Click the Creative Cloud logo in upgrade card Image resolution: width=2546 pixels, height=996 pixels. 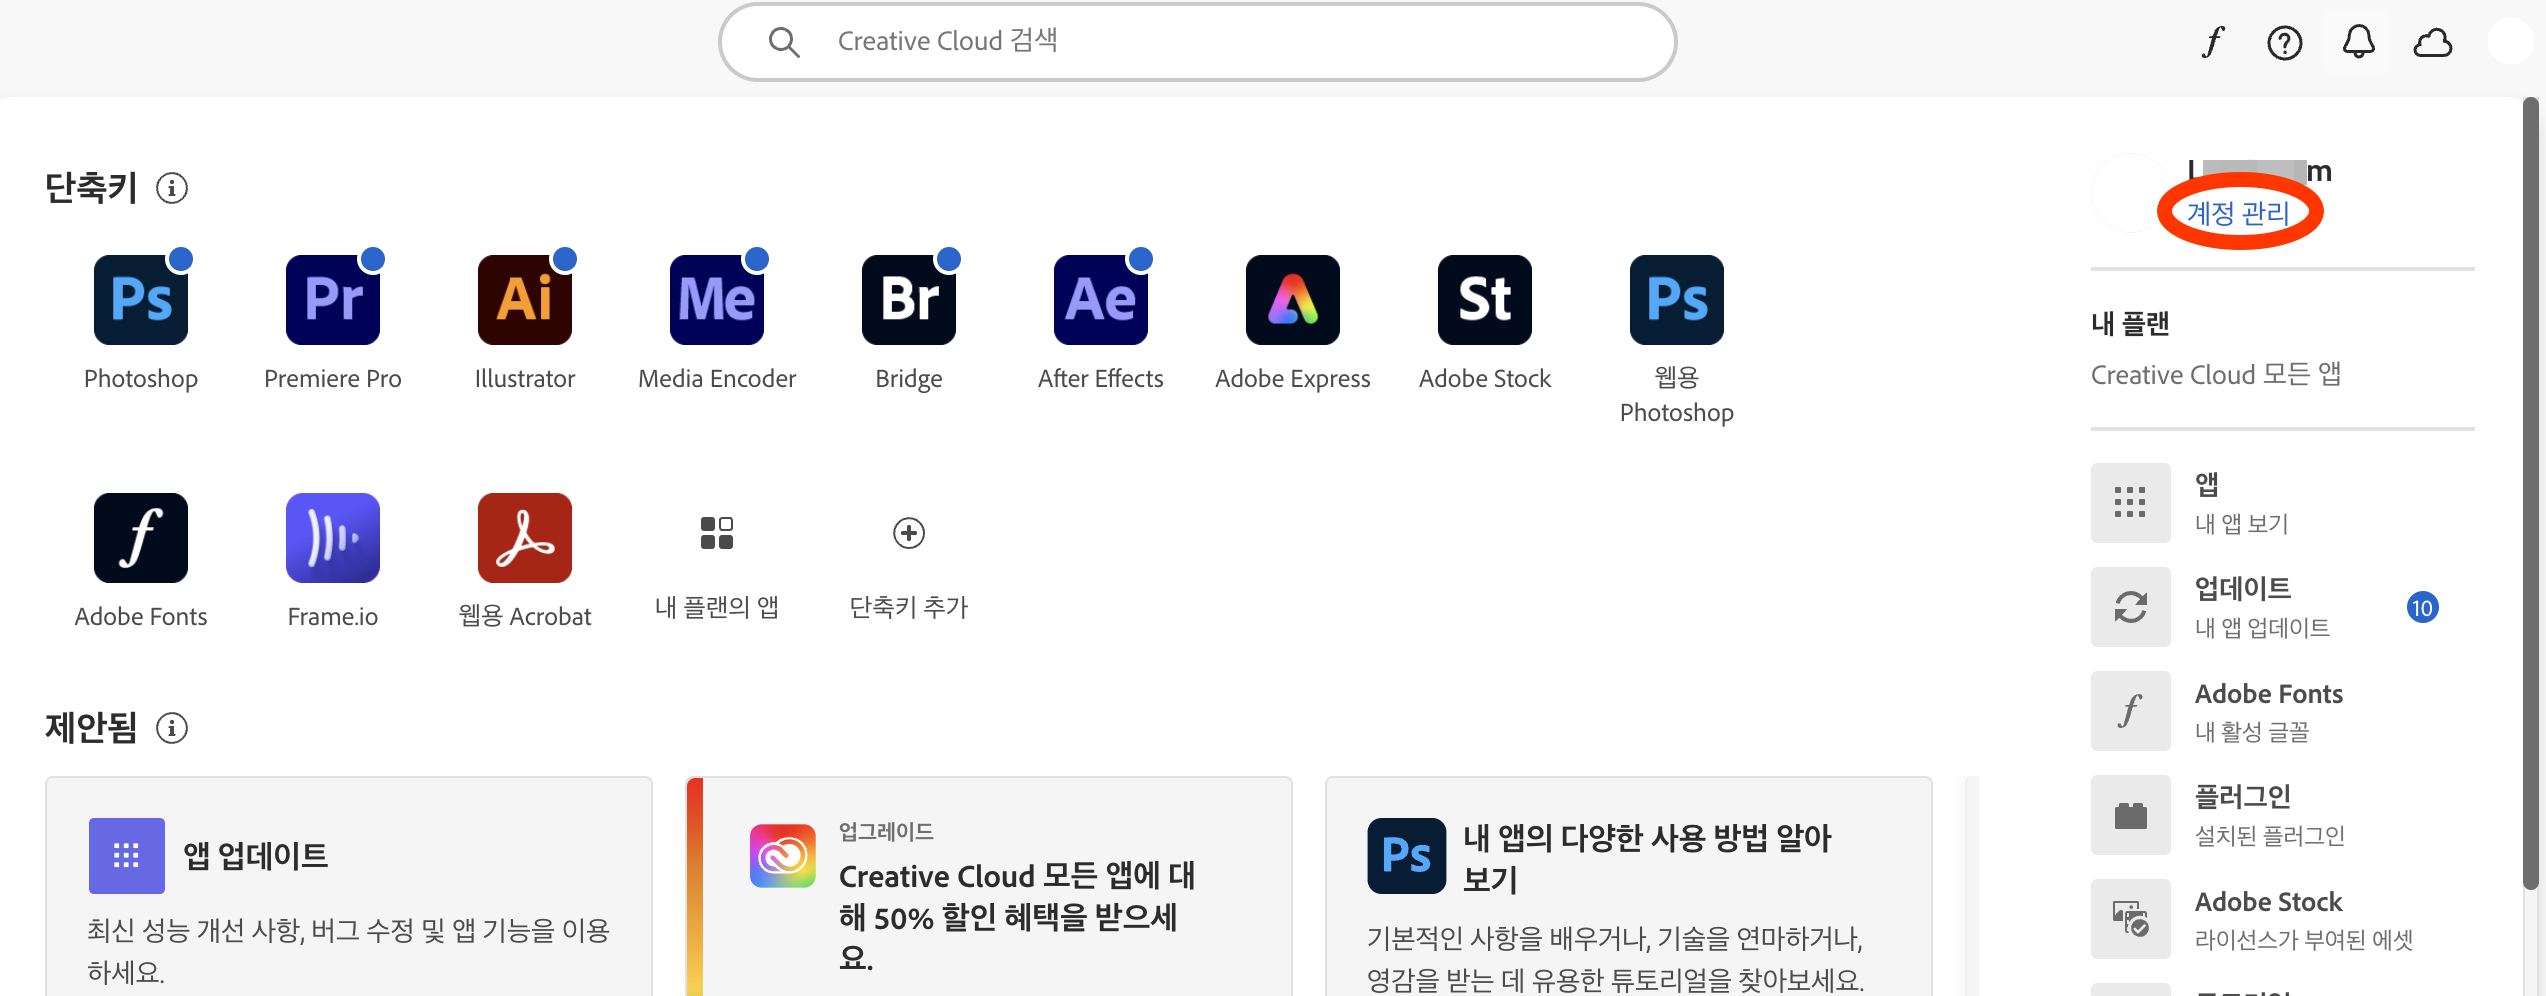coord(783,856)
